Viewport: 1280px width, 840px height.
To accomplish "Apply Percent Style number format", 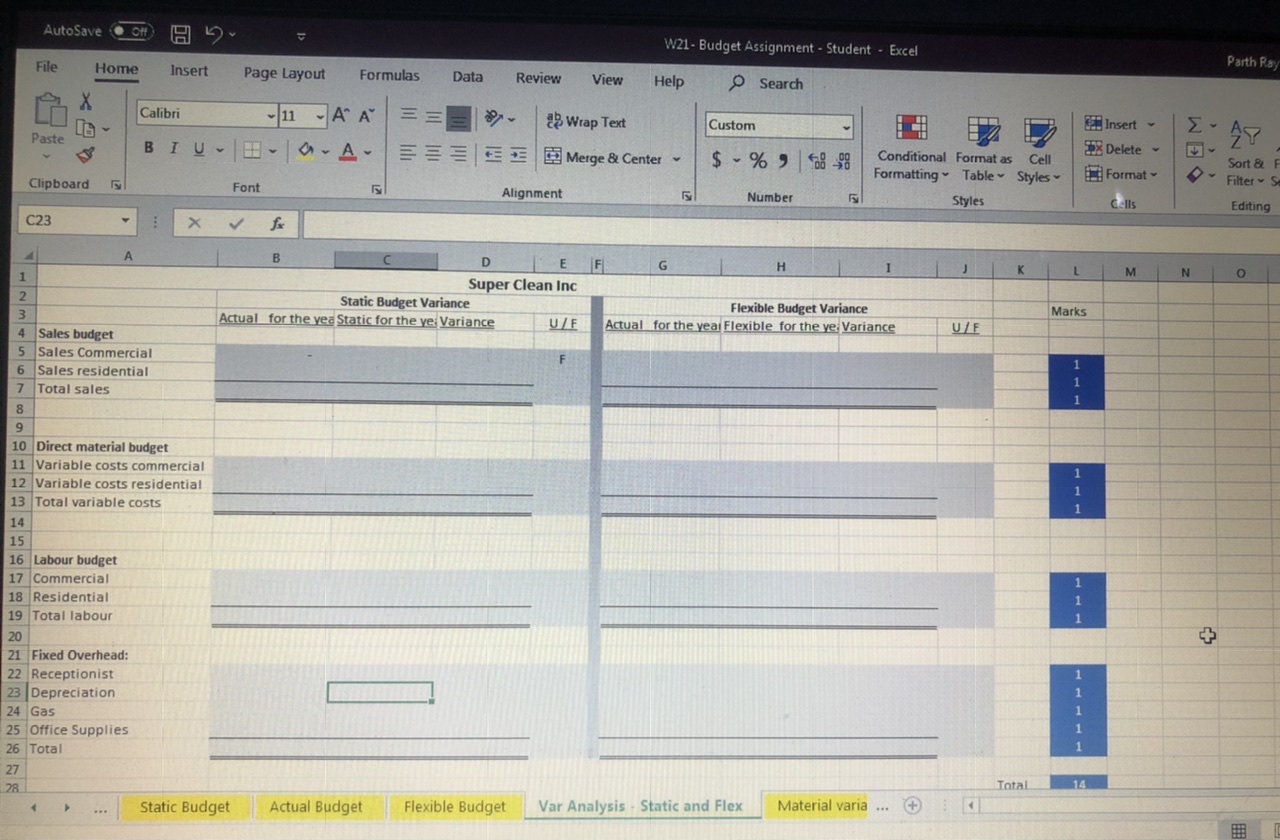I will [x=757, y=159].
